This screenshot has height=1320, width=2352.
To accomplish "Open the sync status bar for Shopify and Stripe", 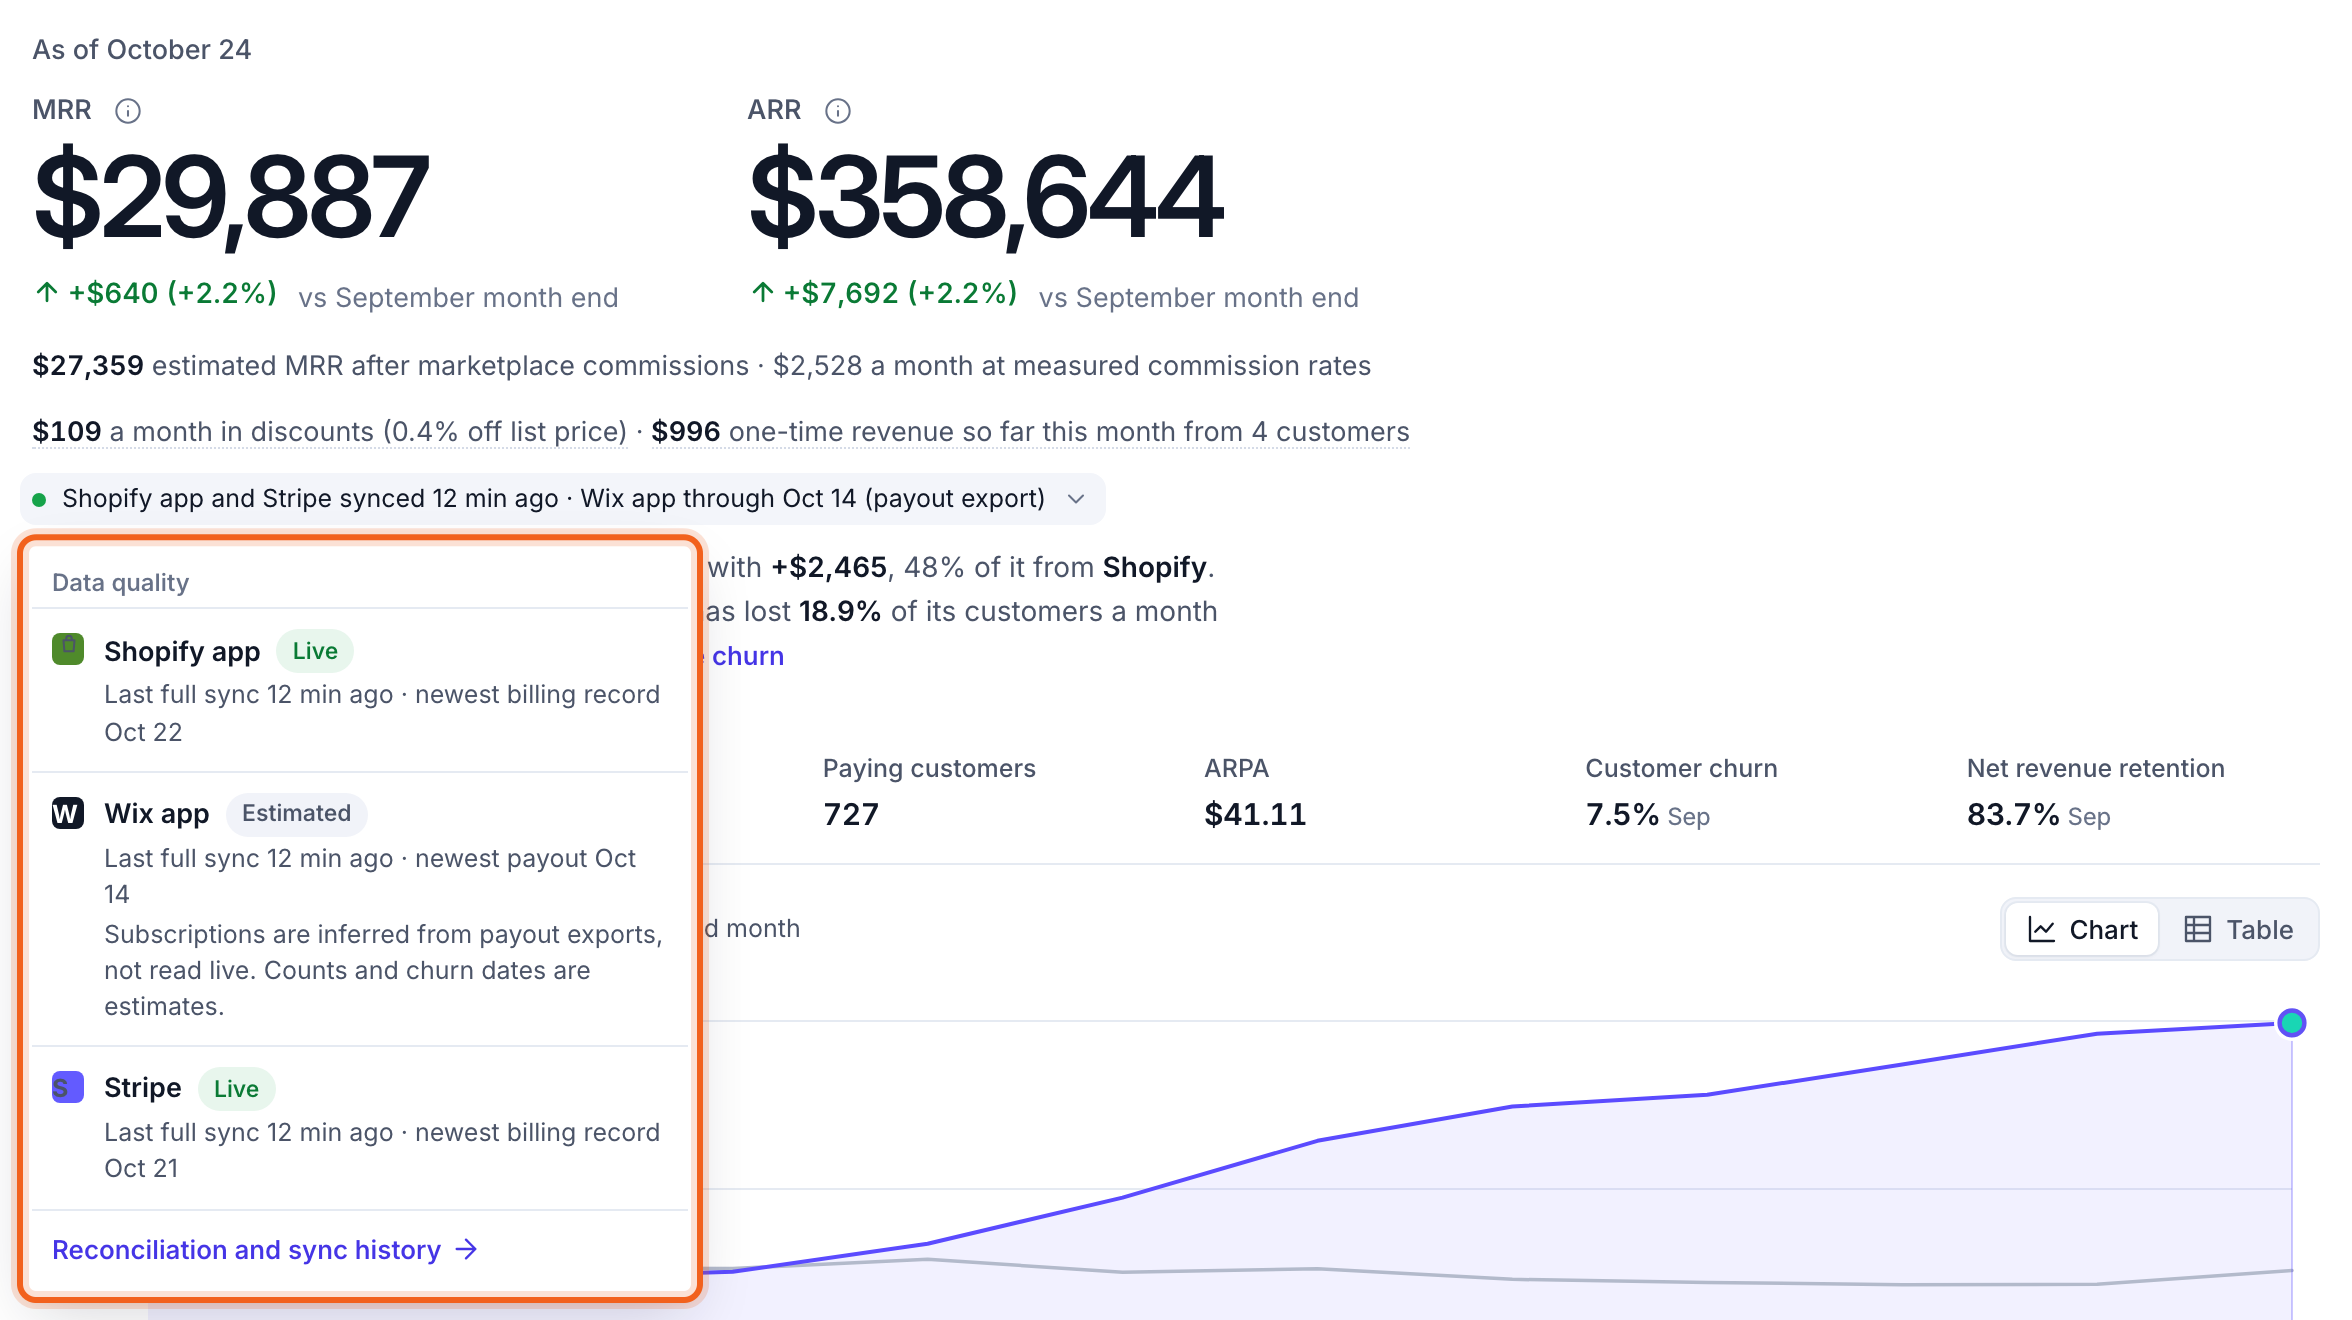I will point(563,499).
